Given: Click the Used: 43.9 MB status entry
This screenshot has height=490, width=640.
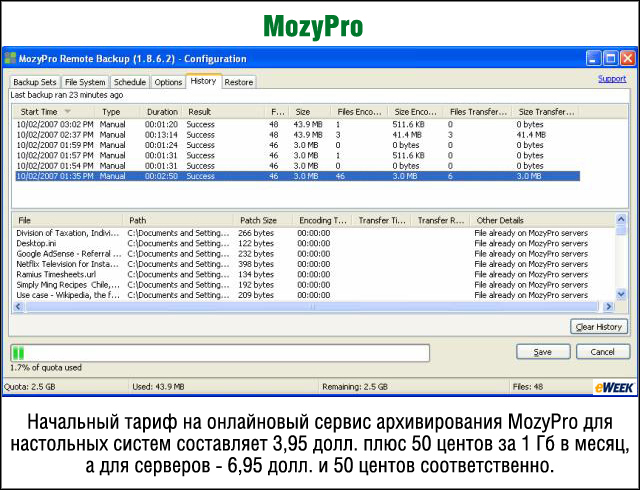Looking at the screenshot, I should click(x=158, y=386).
